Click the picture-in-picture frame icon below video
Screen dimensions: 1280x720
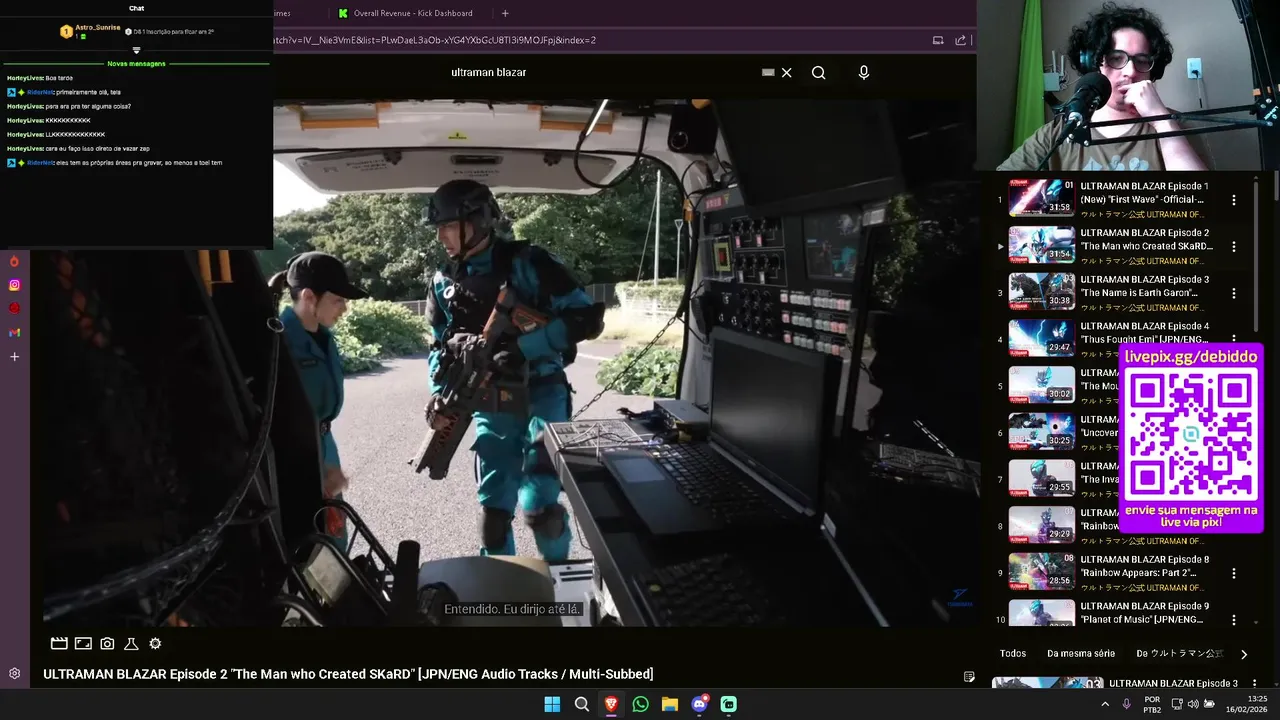[83, 644]
